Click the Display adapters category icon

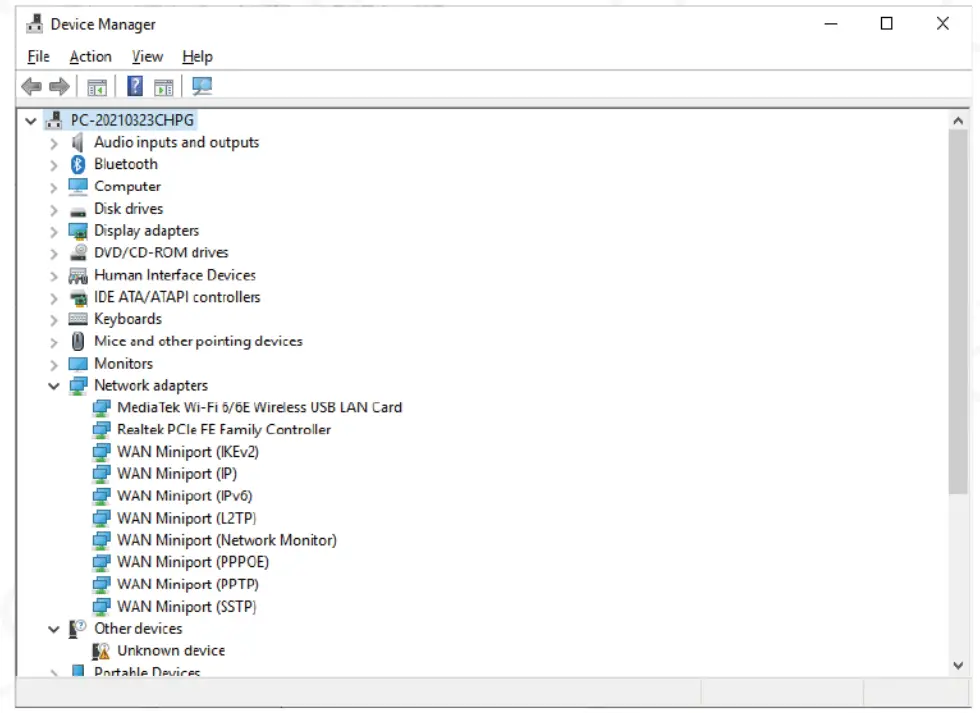point(78,231)
